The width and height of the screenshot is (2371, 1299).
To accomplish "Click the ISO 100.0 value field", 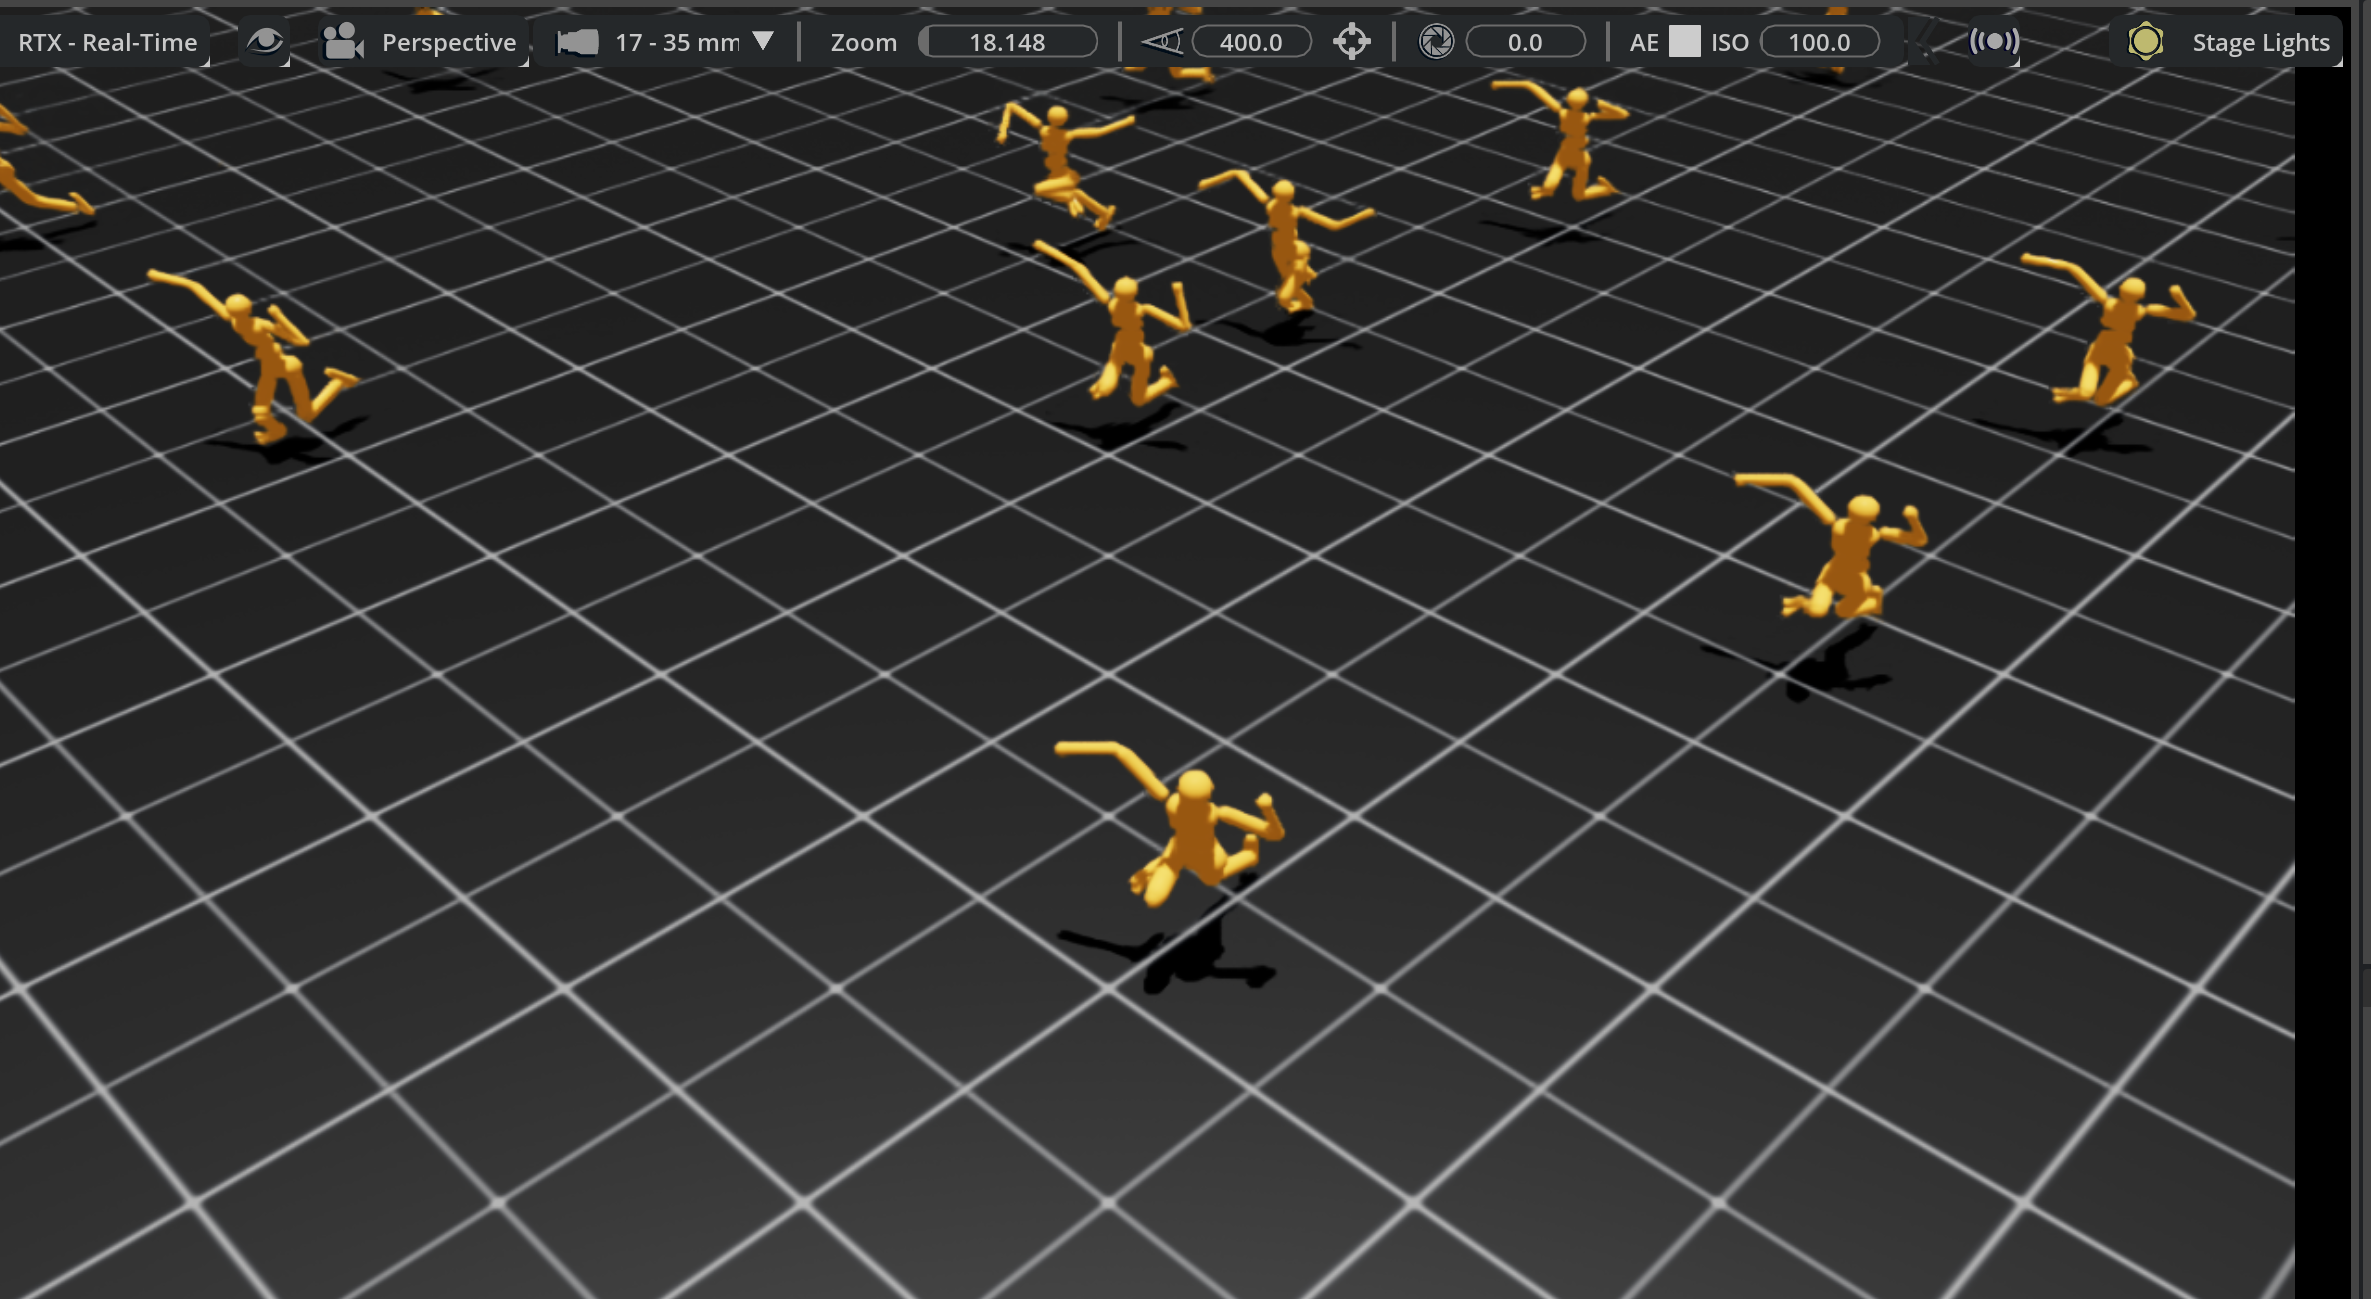I will click(x=1818, y=42).
